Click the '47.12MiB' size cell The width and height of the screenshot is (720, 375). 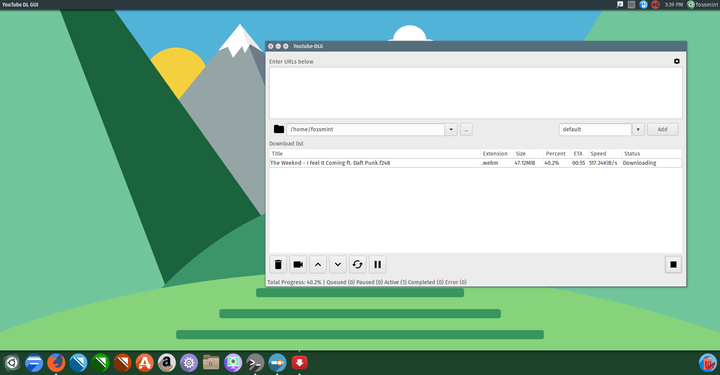524,163
